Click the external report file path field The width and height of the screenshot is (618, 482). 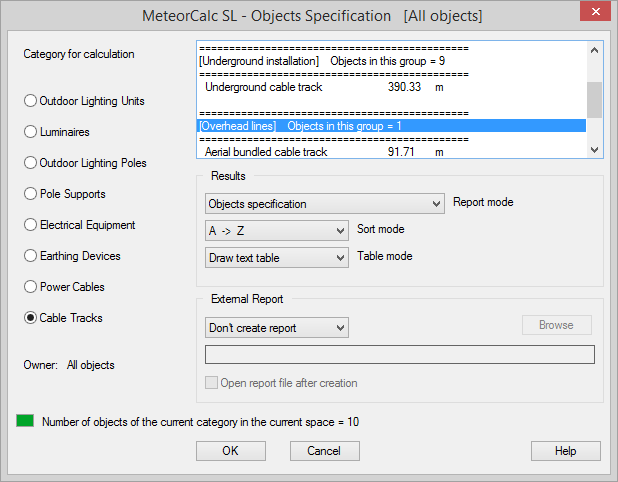point(400,354)
